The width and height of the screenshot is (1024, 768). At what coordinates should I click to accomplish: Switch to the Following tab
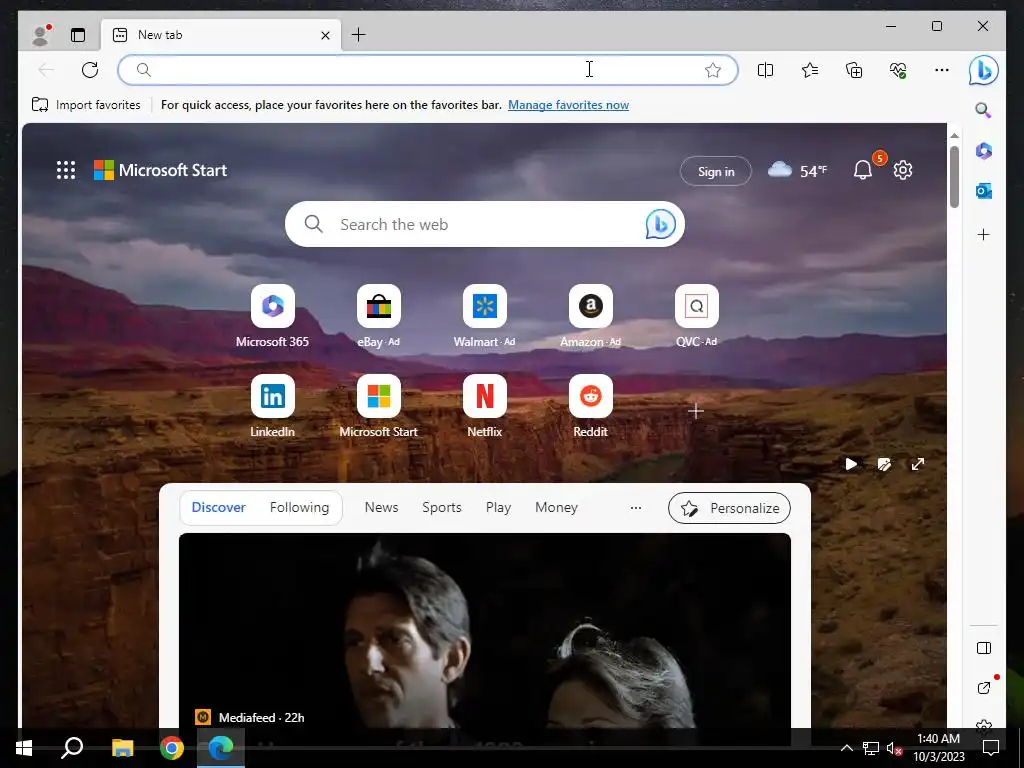(x=299, y=507)
